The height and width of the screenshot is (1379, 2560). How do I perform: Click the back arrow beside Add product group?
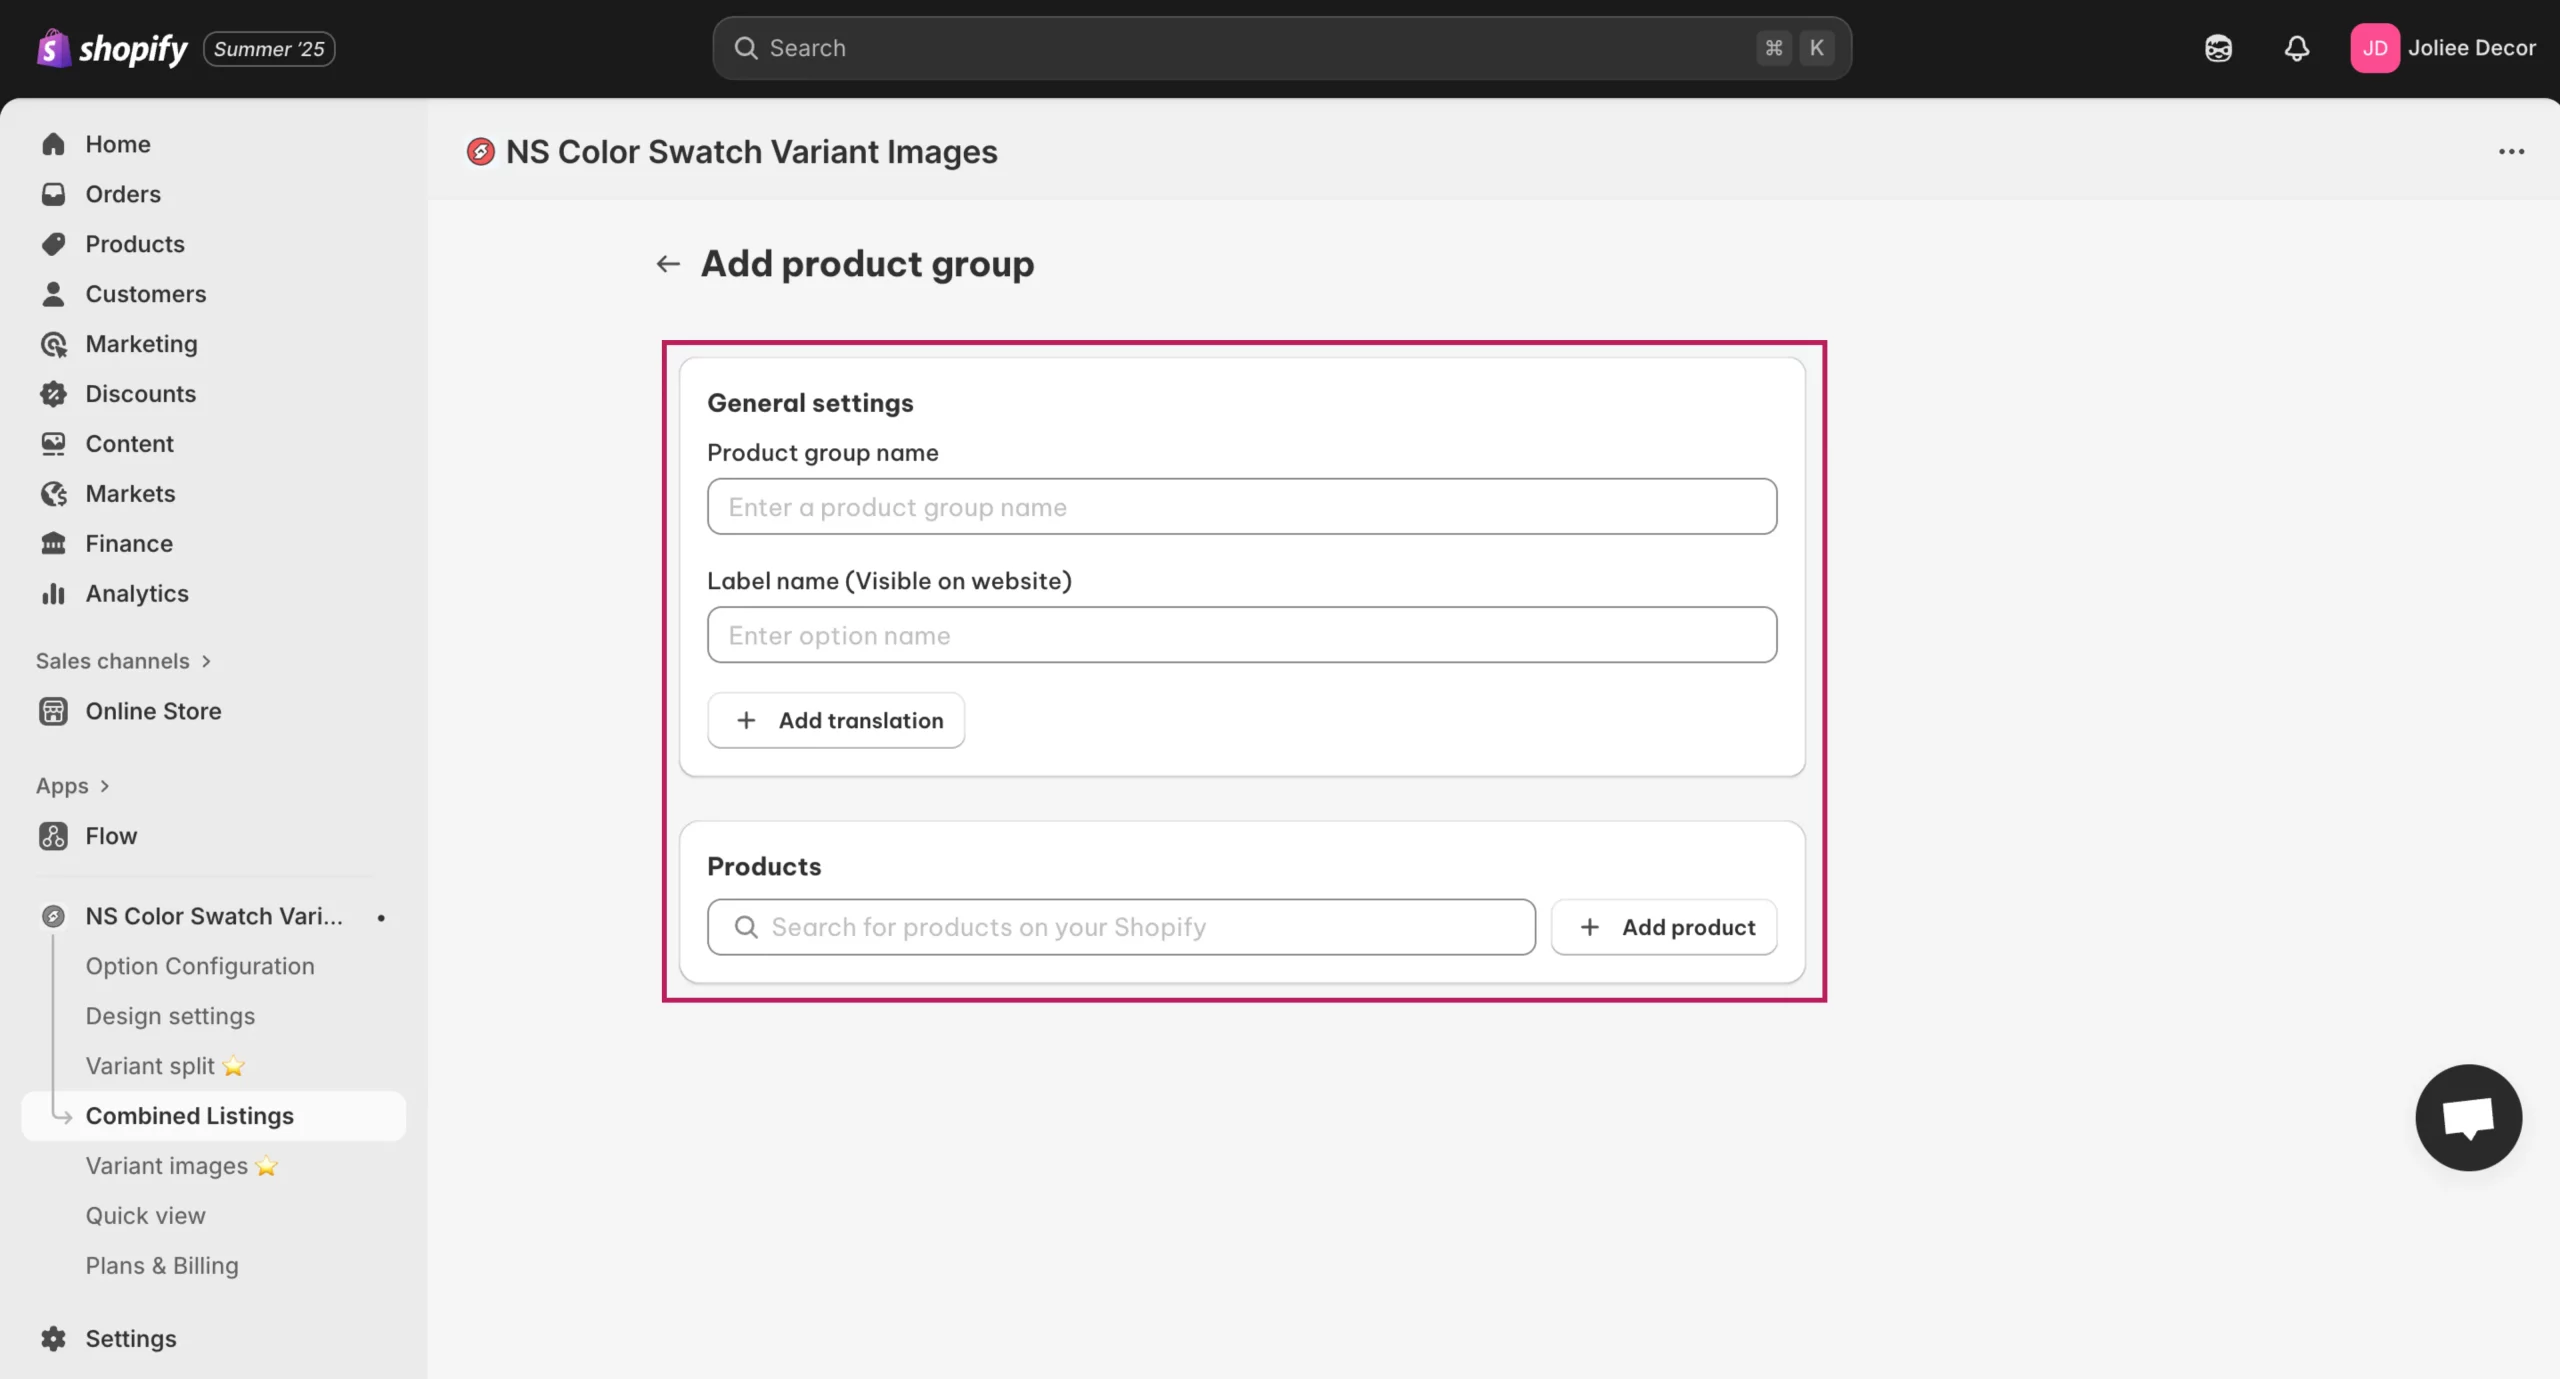click(x=668, y=264)
